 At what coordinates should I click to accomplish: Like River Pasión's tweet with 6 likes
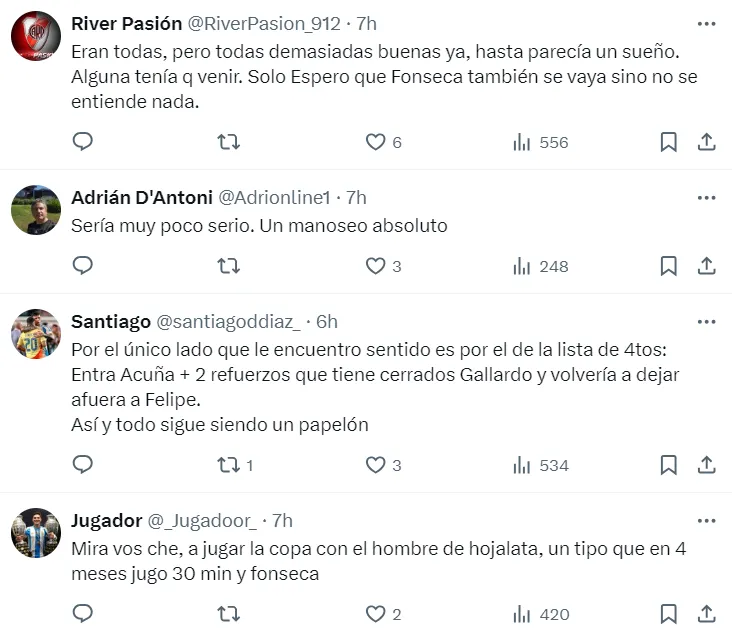click(376, 142)
